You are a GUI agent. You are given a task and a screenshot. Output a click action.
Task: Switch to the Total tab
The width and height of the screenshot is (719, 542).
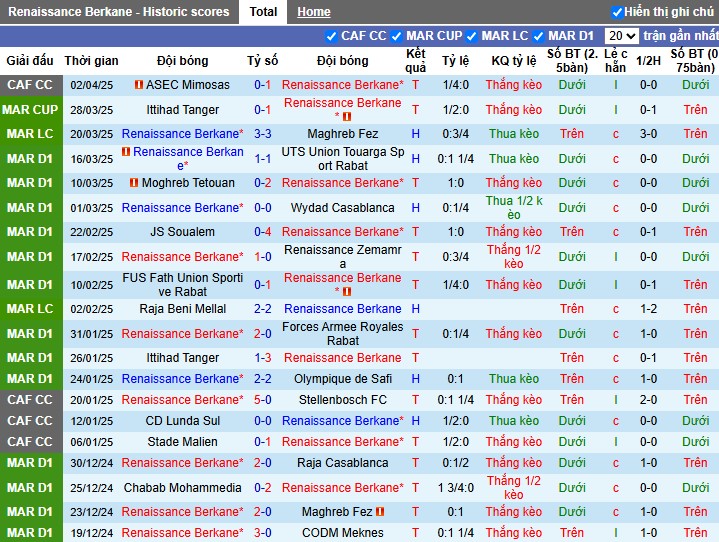coord(263,11)
